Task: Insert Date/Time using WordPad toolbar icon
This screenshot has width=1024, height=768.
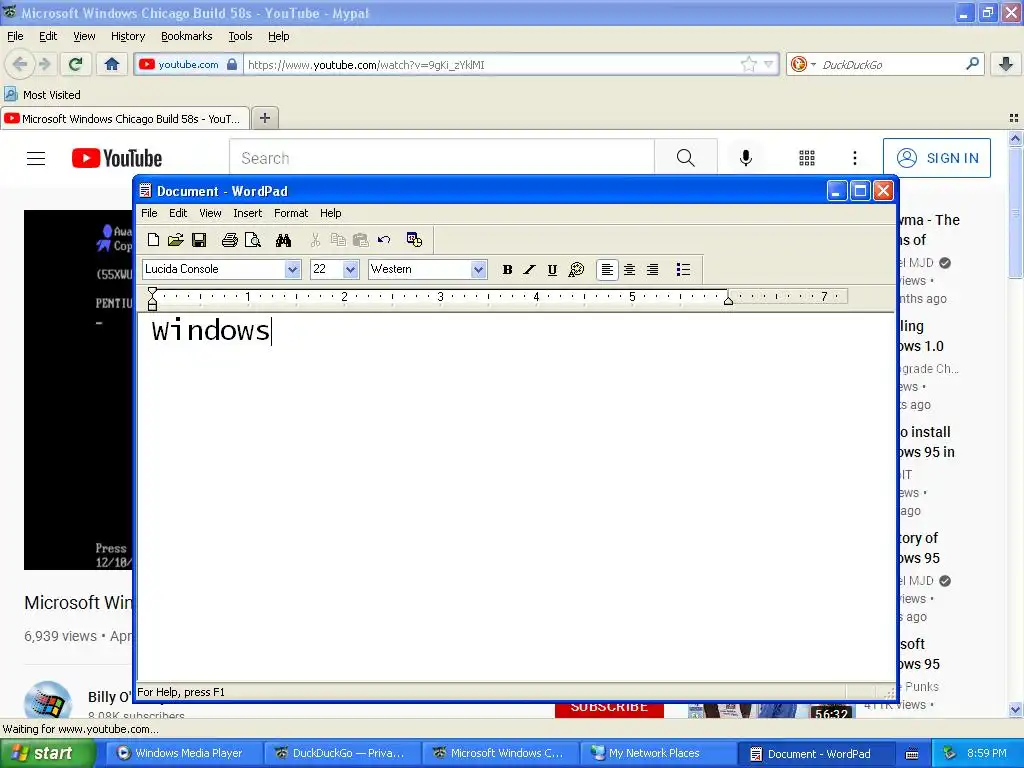Action: [x=414, y=240]
